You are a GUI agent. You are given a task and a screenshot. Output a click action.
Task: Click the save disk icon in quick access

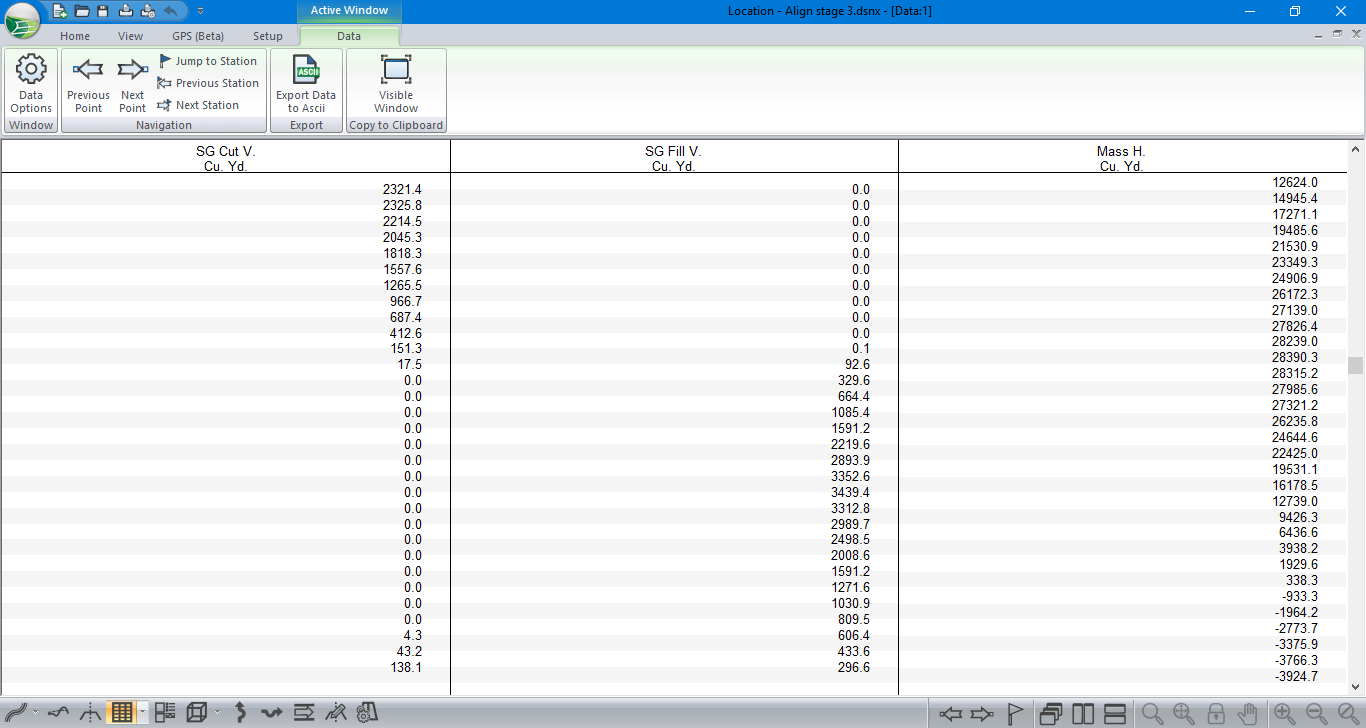coord(103,11)
